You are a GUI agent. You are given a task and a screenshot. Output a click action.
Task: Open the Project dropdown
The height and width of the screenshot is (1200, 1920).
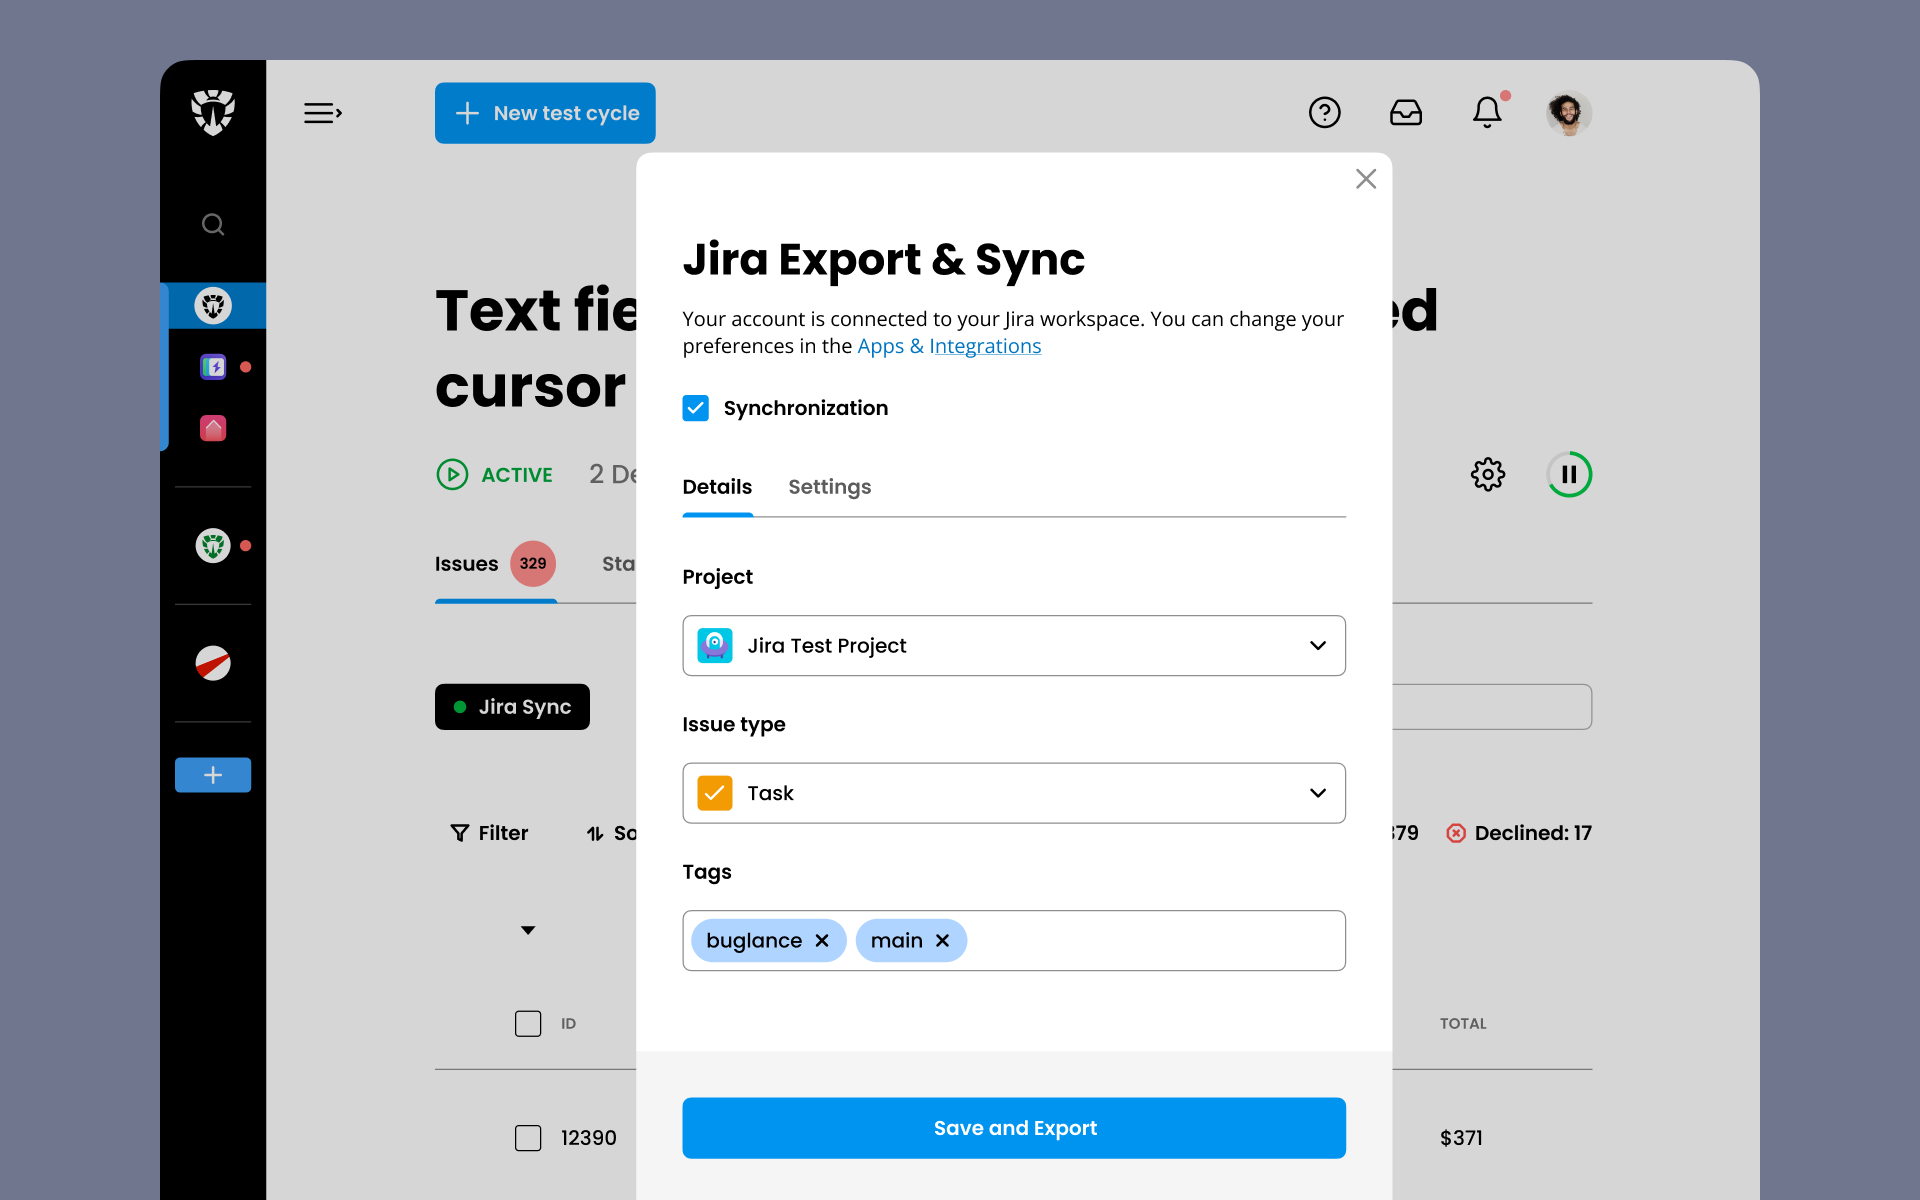point(1014,646)
